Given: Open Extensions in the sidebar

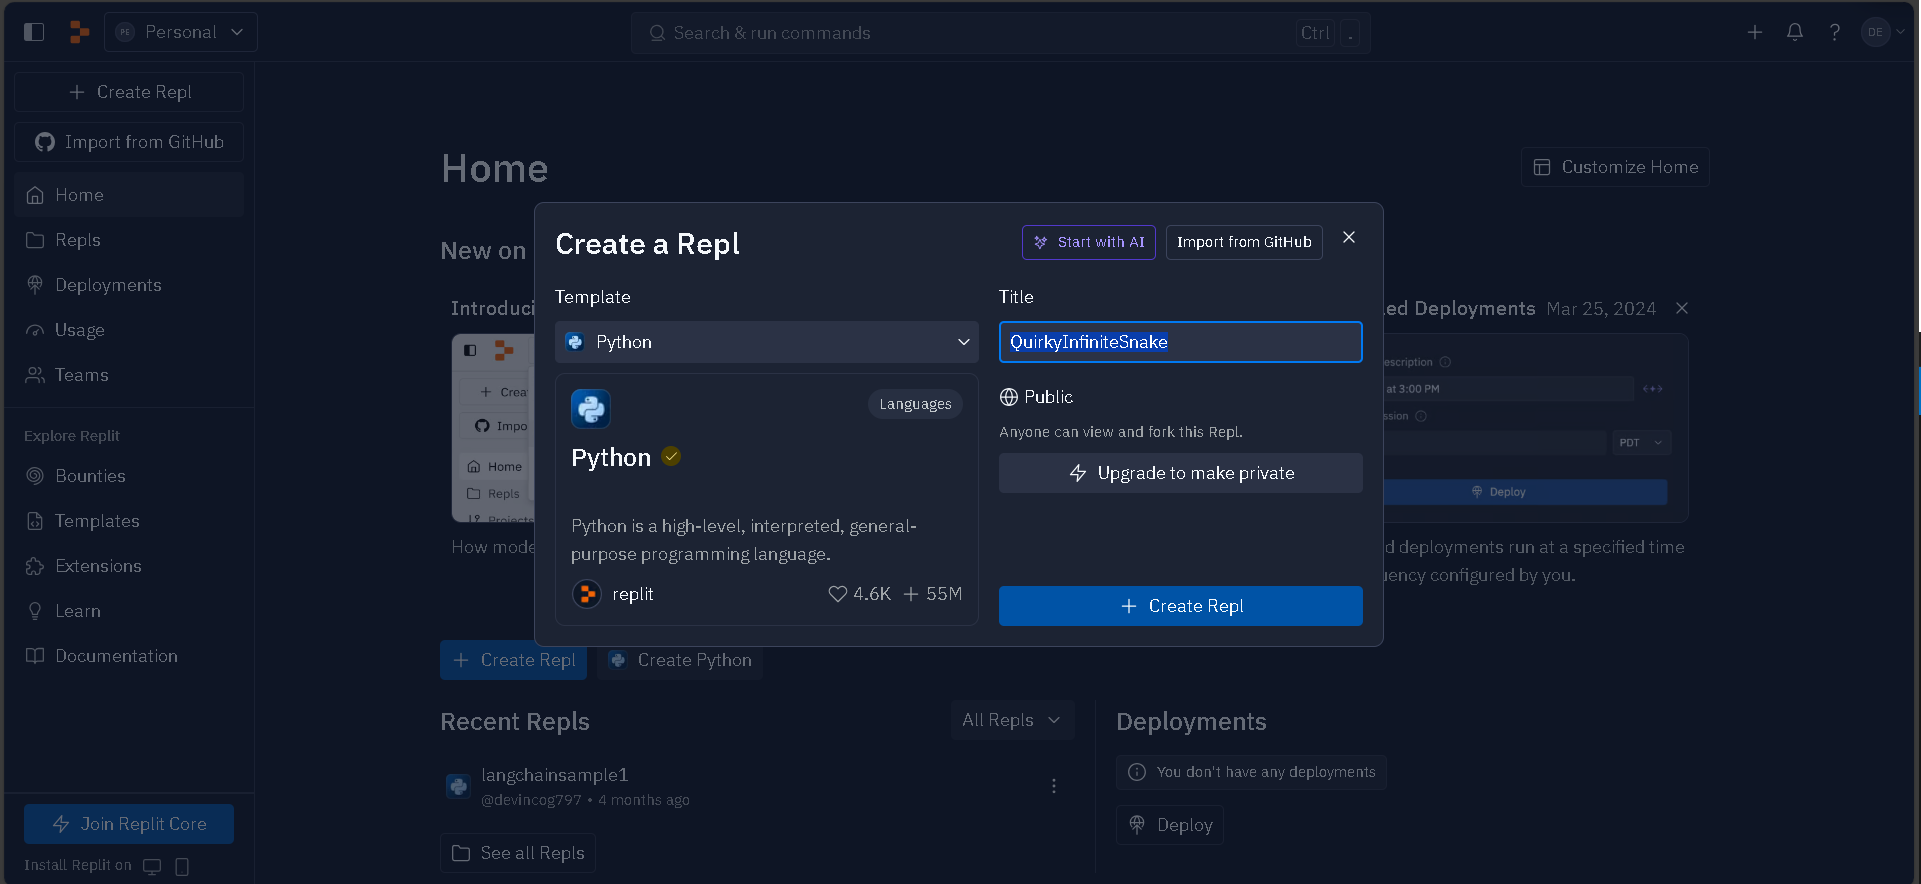Looking at the screenshot, I should click(129, 566).
